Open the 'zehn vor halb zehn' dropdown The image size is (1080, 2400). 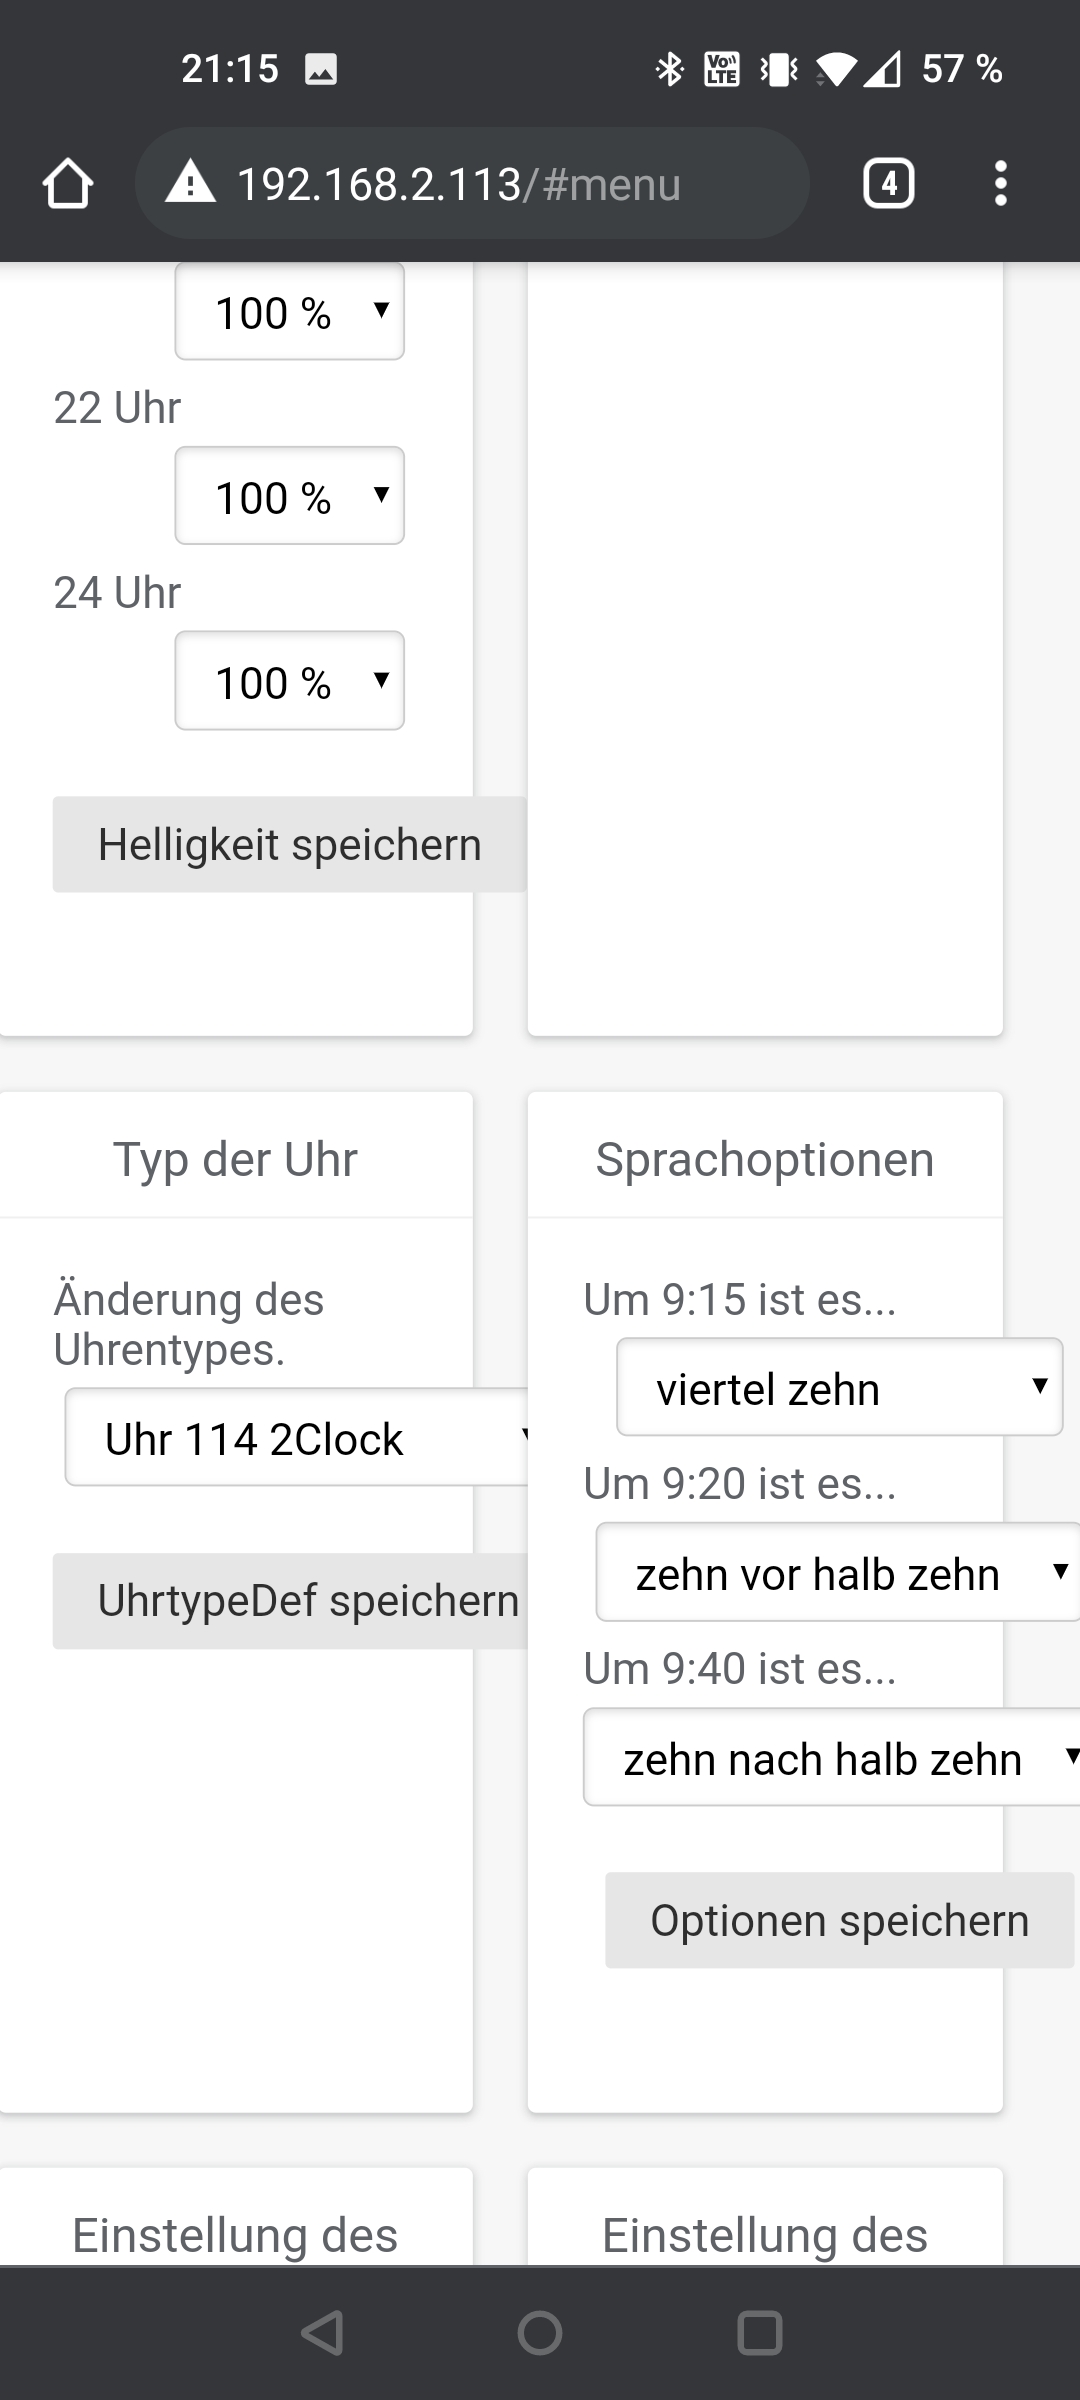(838, 1572)
